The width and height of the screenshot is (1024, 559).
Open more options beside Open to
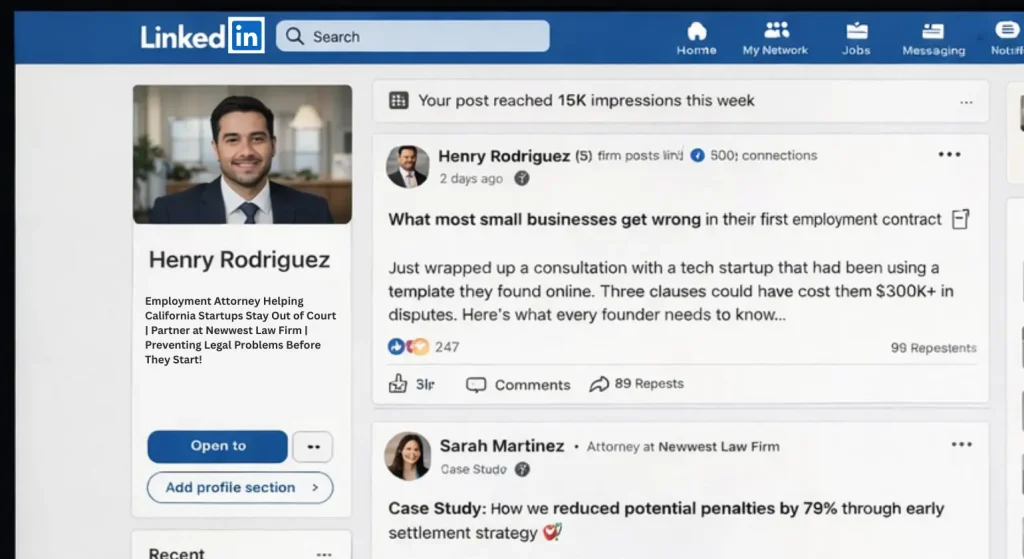[313, 447]
